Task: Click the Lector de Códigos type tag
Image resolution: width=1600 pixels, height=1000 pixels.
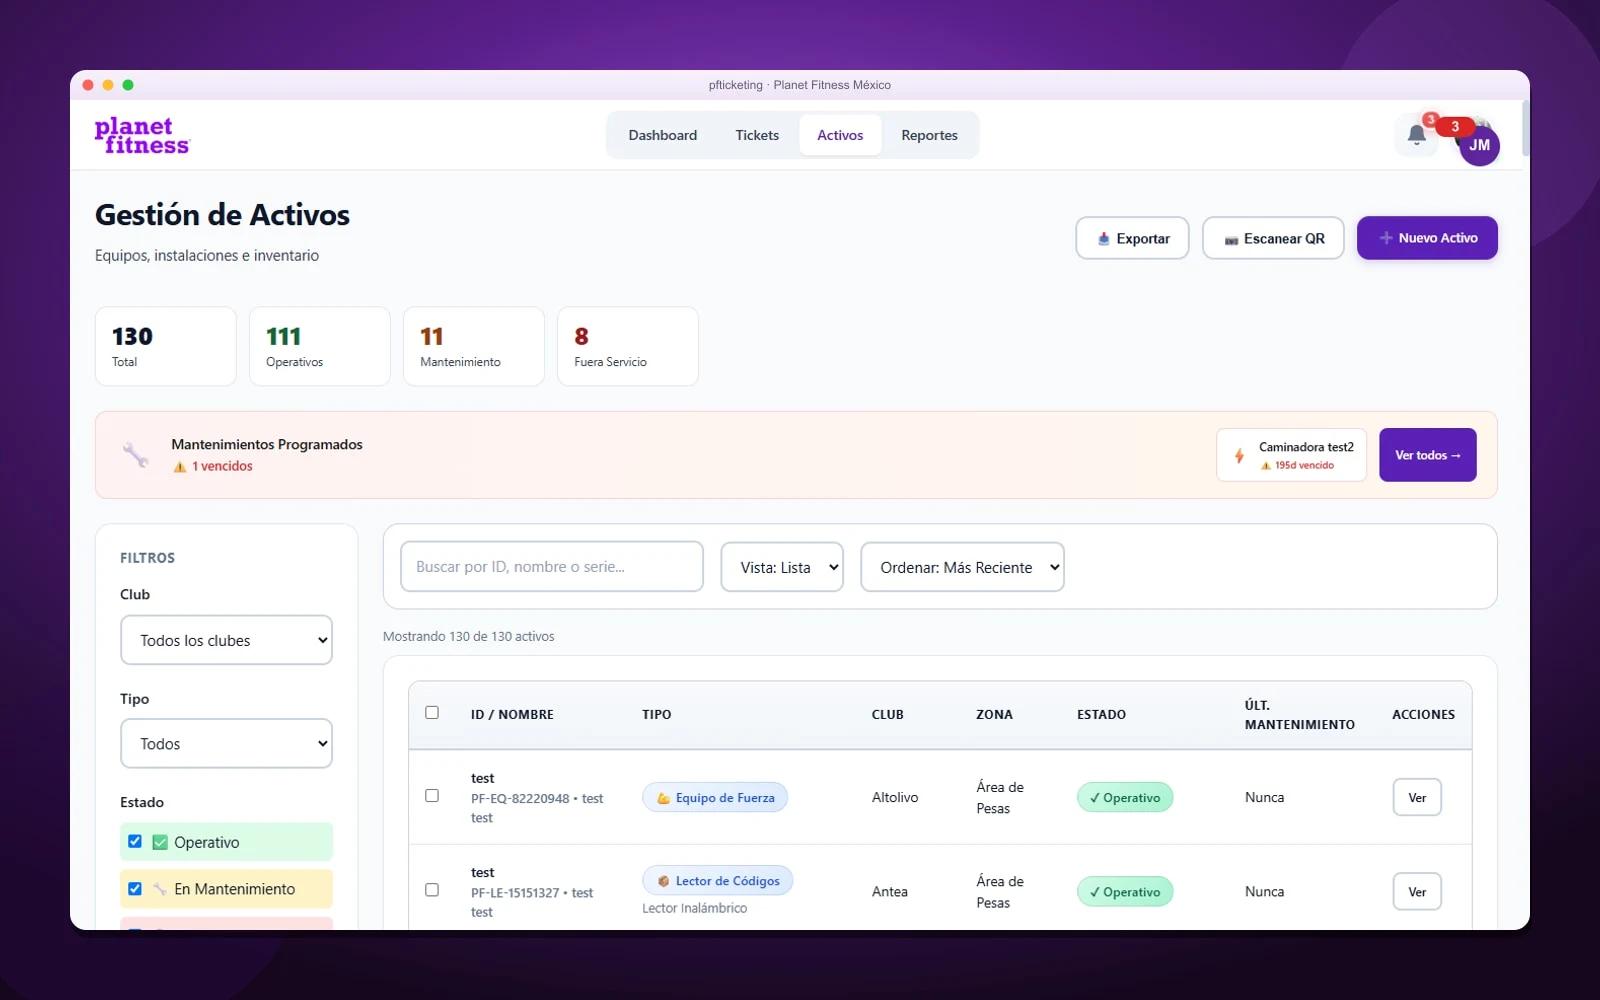Action: 718,880
